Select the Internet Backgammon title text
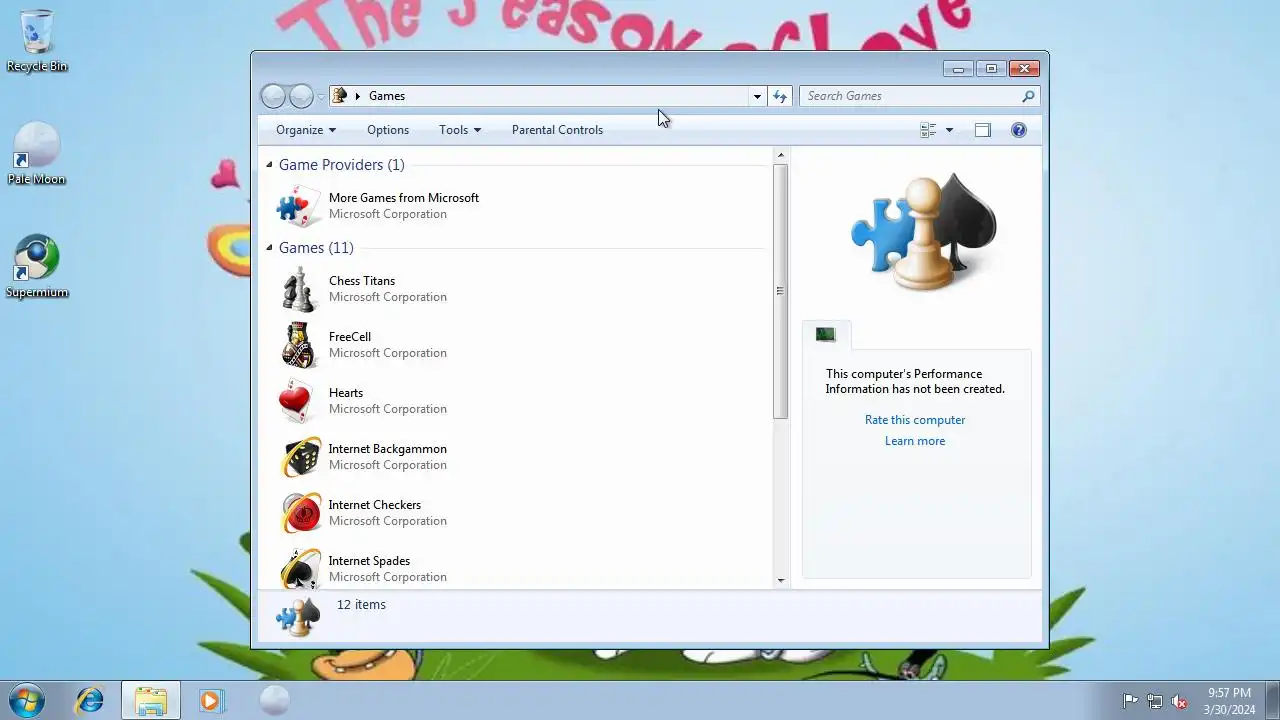Viewport: 1280px width, 720px height. point(388,449)
